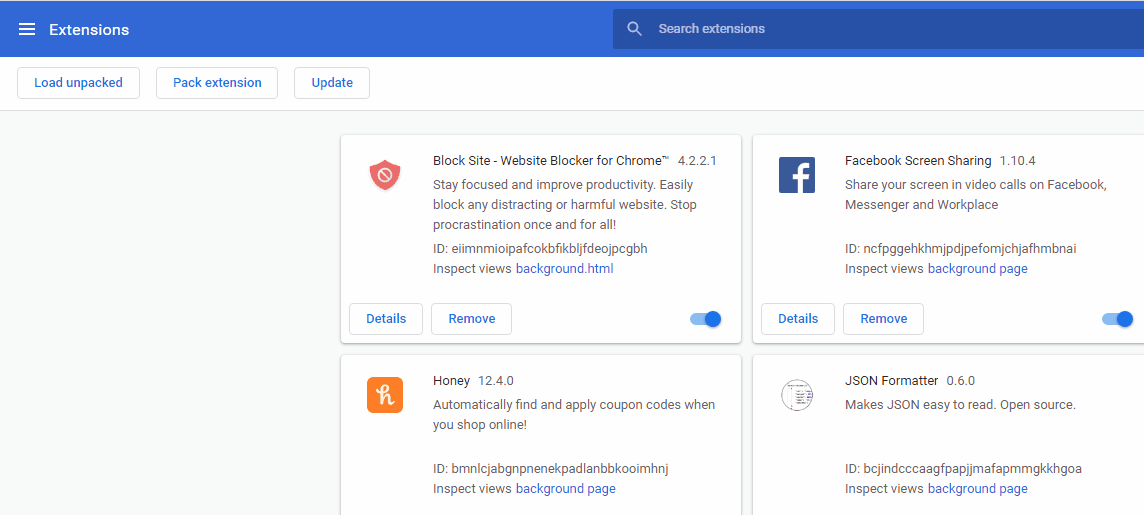1144x515 pixels.
Task: Click the Honey ID bmnlcjabgnpnenekpadlanbbkooimhnj
Action: [x=551, y=468]
